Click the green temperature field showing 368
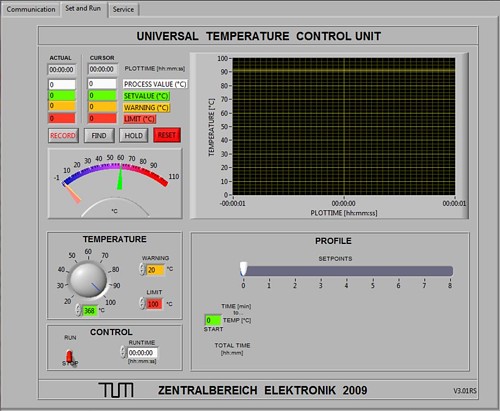This screenshot has width=500, height=411. click(90, 311)
